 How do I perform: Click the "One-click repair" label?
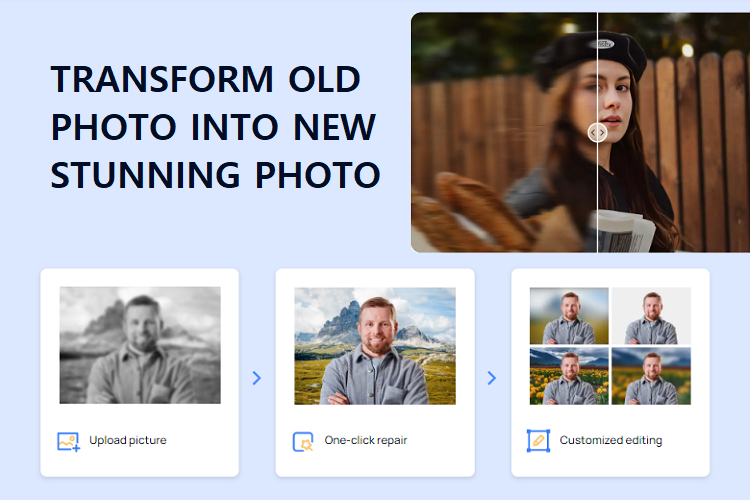(365, 440)
